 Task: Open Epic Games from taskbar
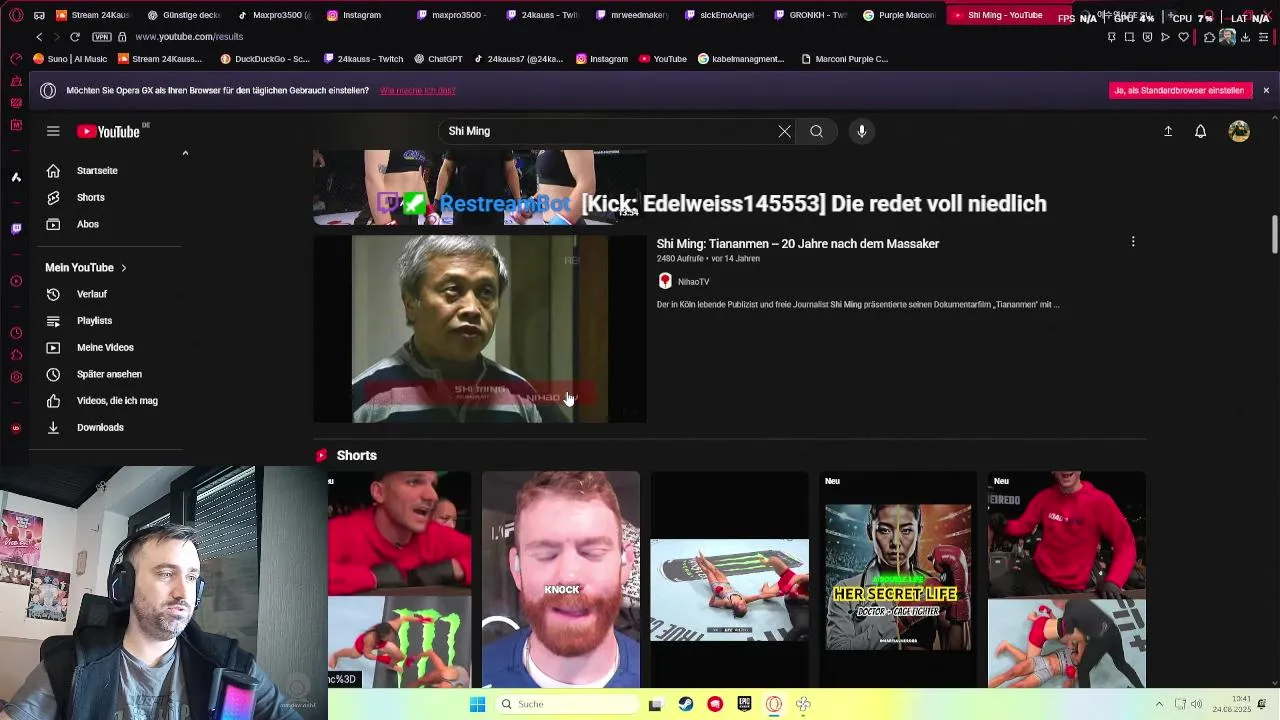click(x=744, y=704)
